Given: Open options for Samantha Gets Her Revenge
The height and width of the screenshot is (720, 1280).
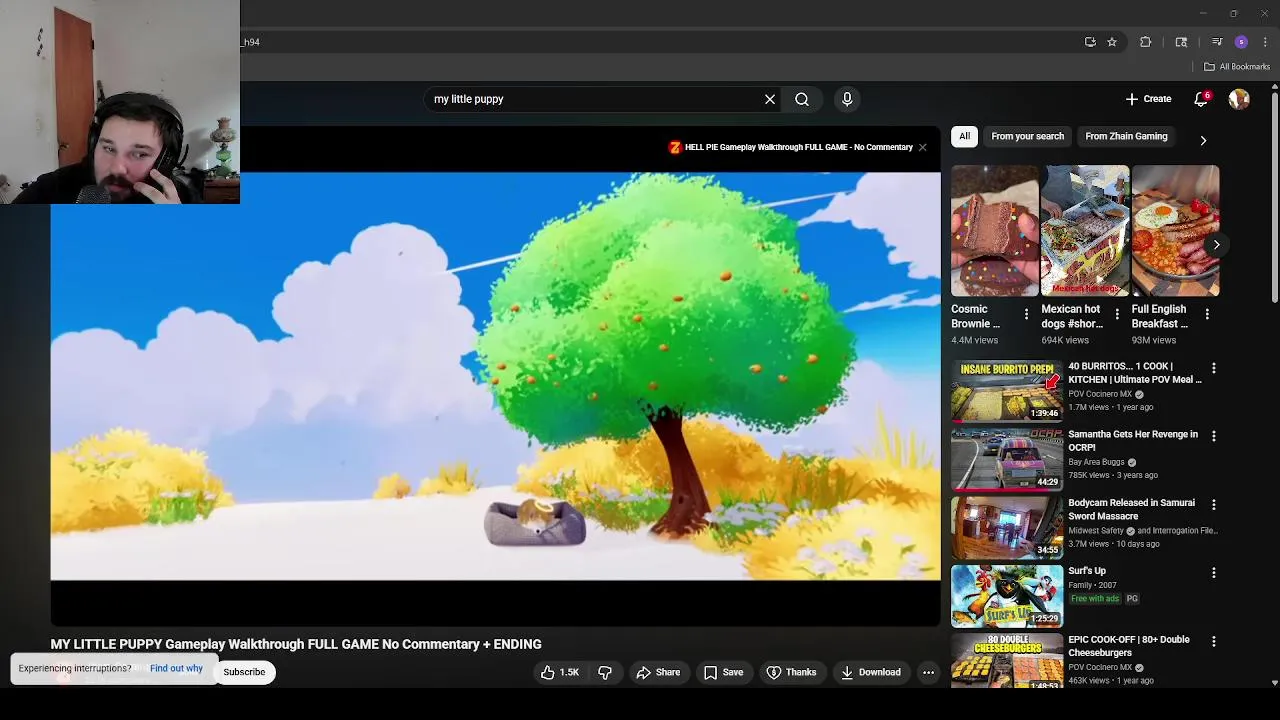Looking at the screenshot, I should 1214,436.
